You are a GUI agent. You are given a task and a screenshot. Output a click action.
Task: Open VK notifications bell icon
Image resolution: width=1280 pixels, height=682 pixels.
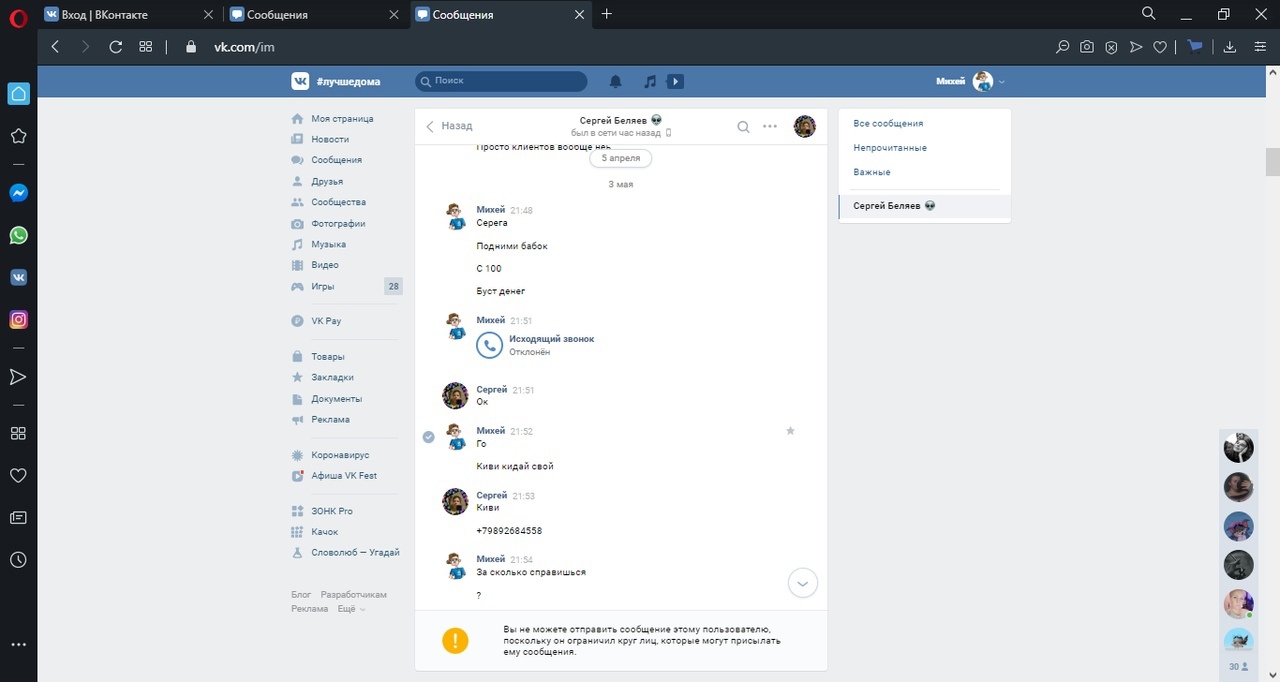coord(616,81)
